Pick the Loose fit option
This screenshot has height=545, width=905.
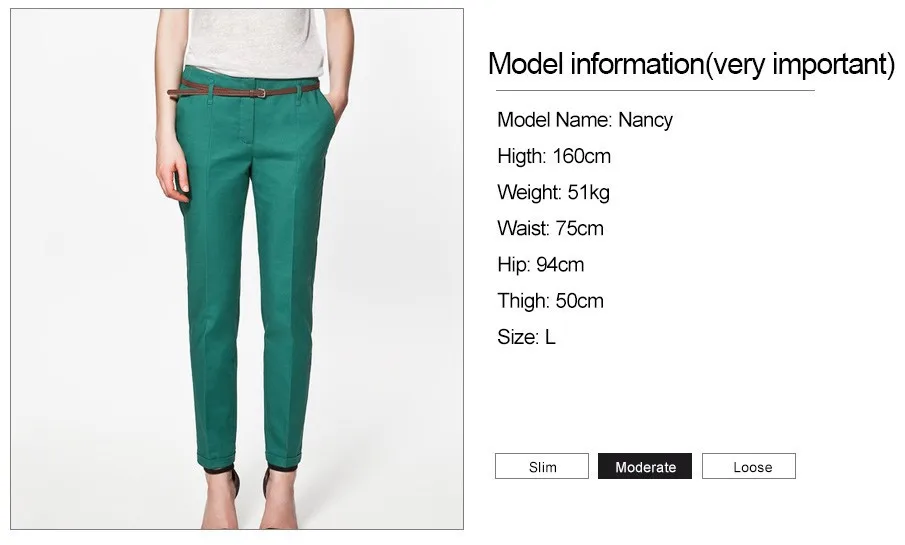(x=749, y=466)
